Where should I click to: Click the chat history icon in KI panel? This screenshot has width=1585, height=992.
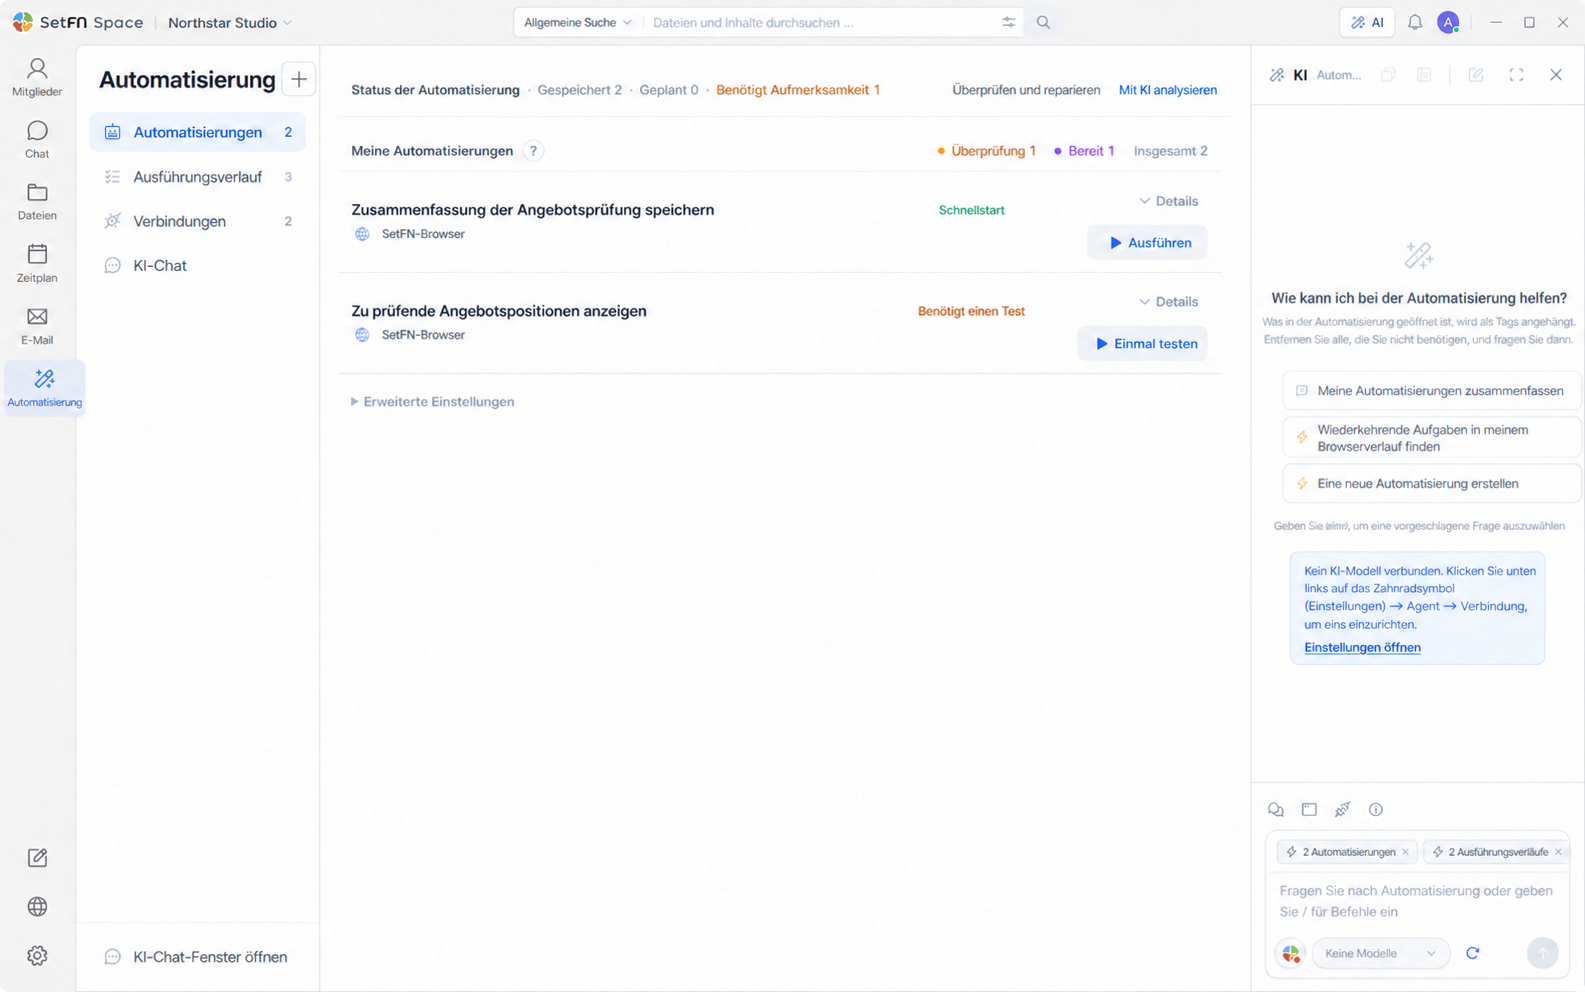1276,809
